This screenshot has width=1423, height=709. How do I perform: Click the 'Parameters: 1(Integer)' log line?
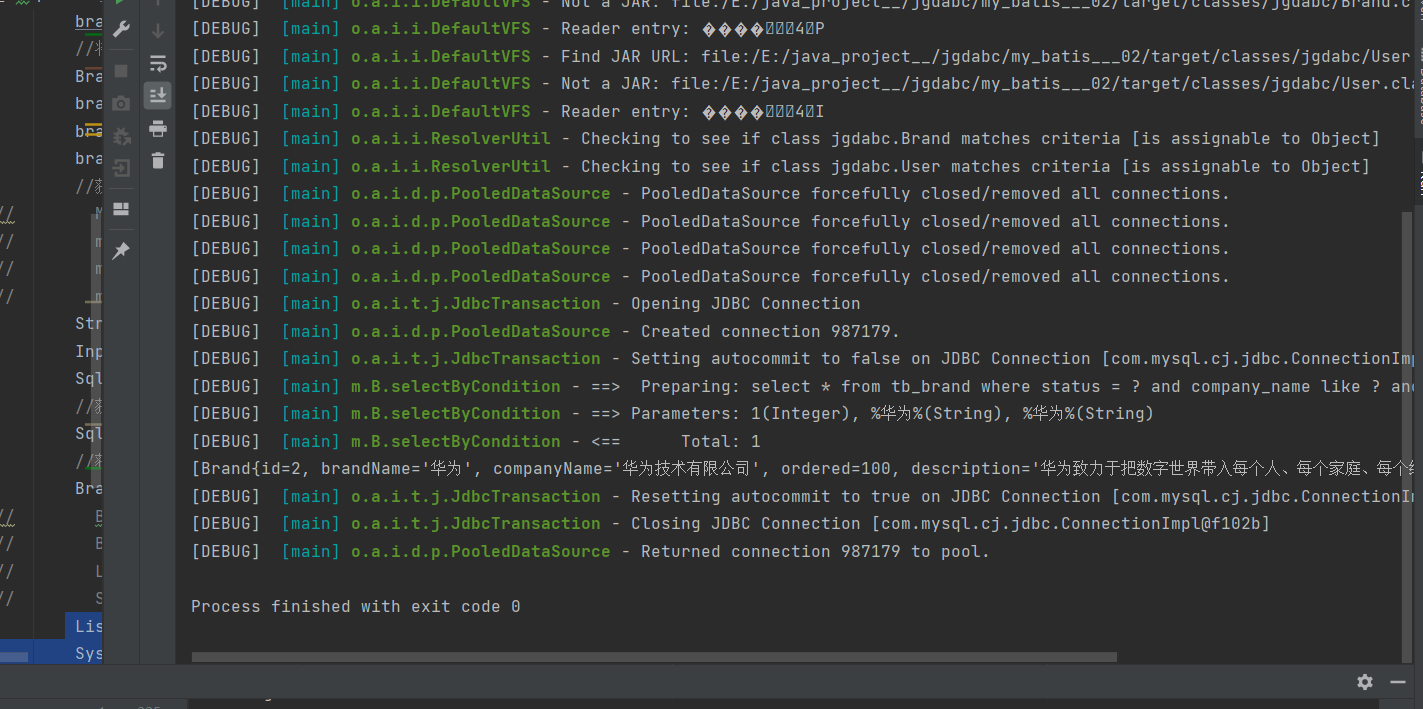673,413
